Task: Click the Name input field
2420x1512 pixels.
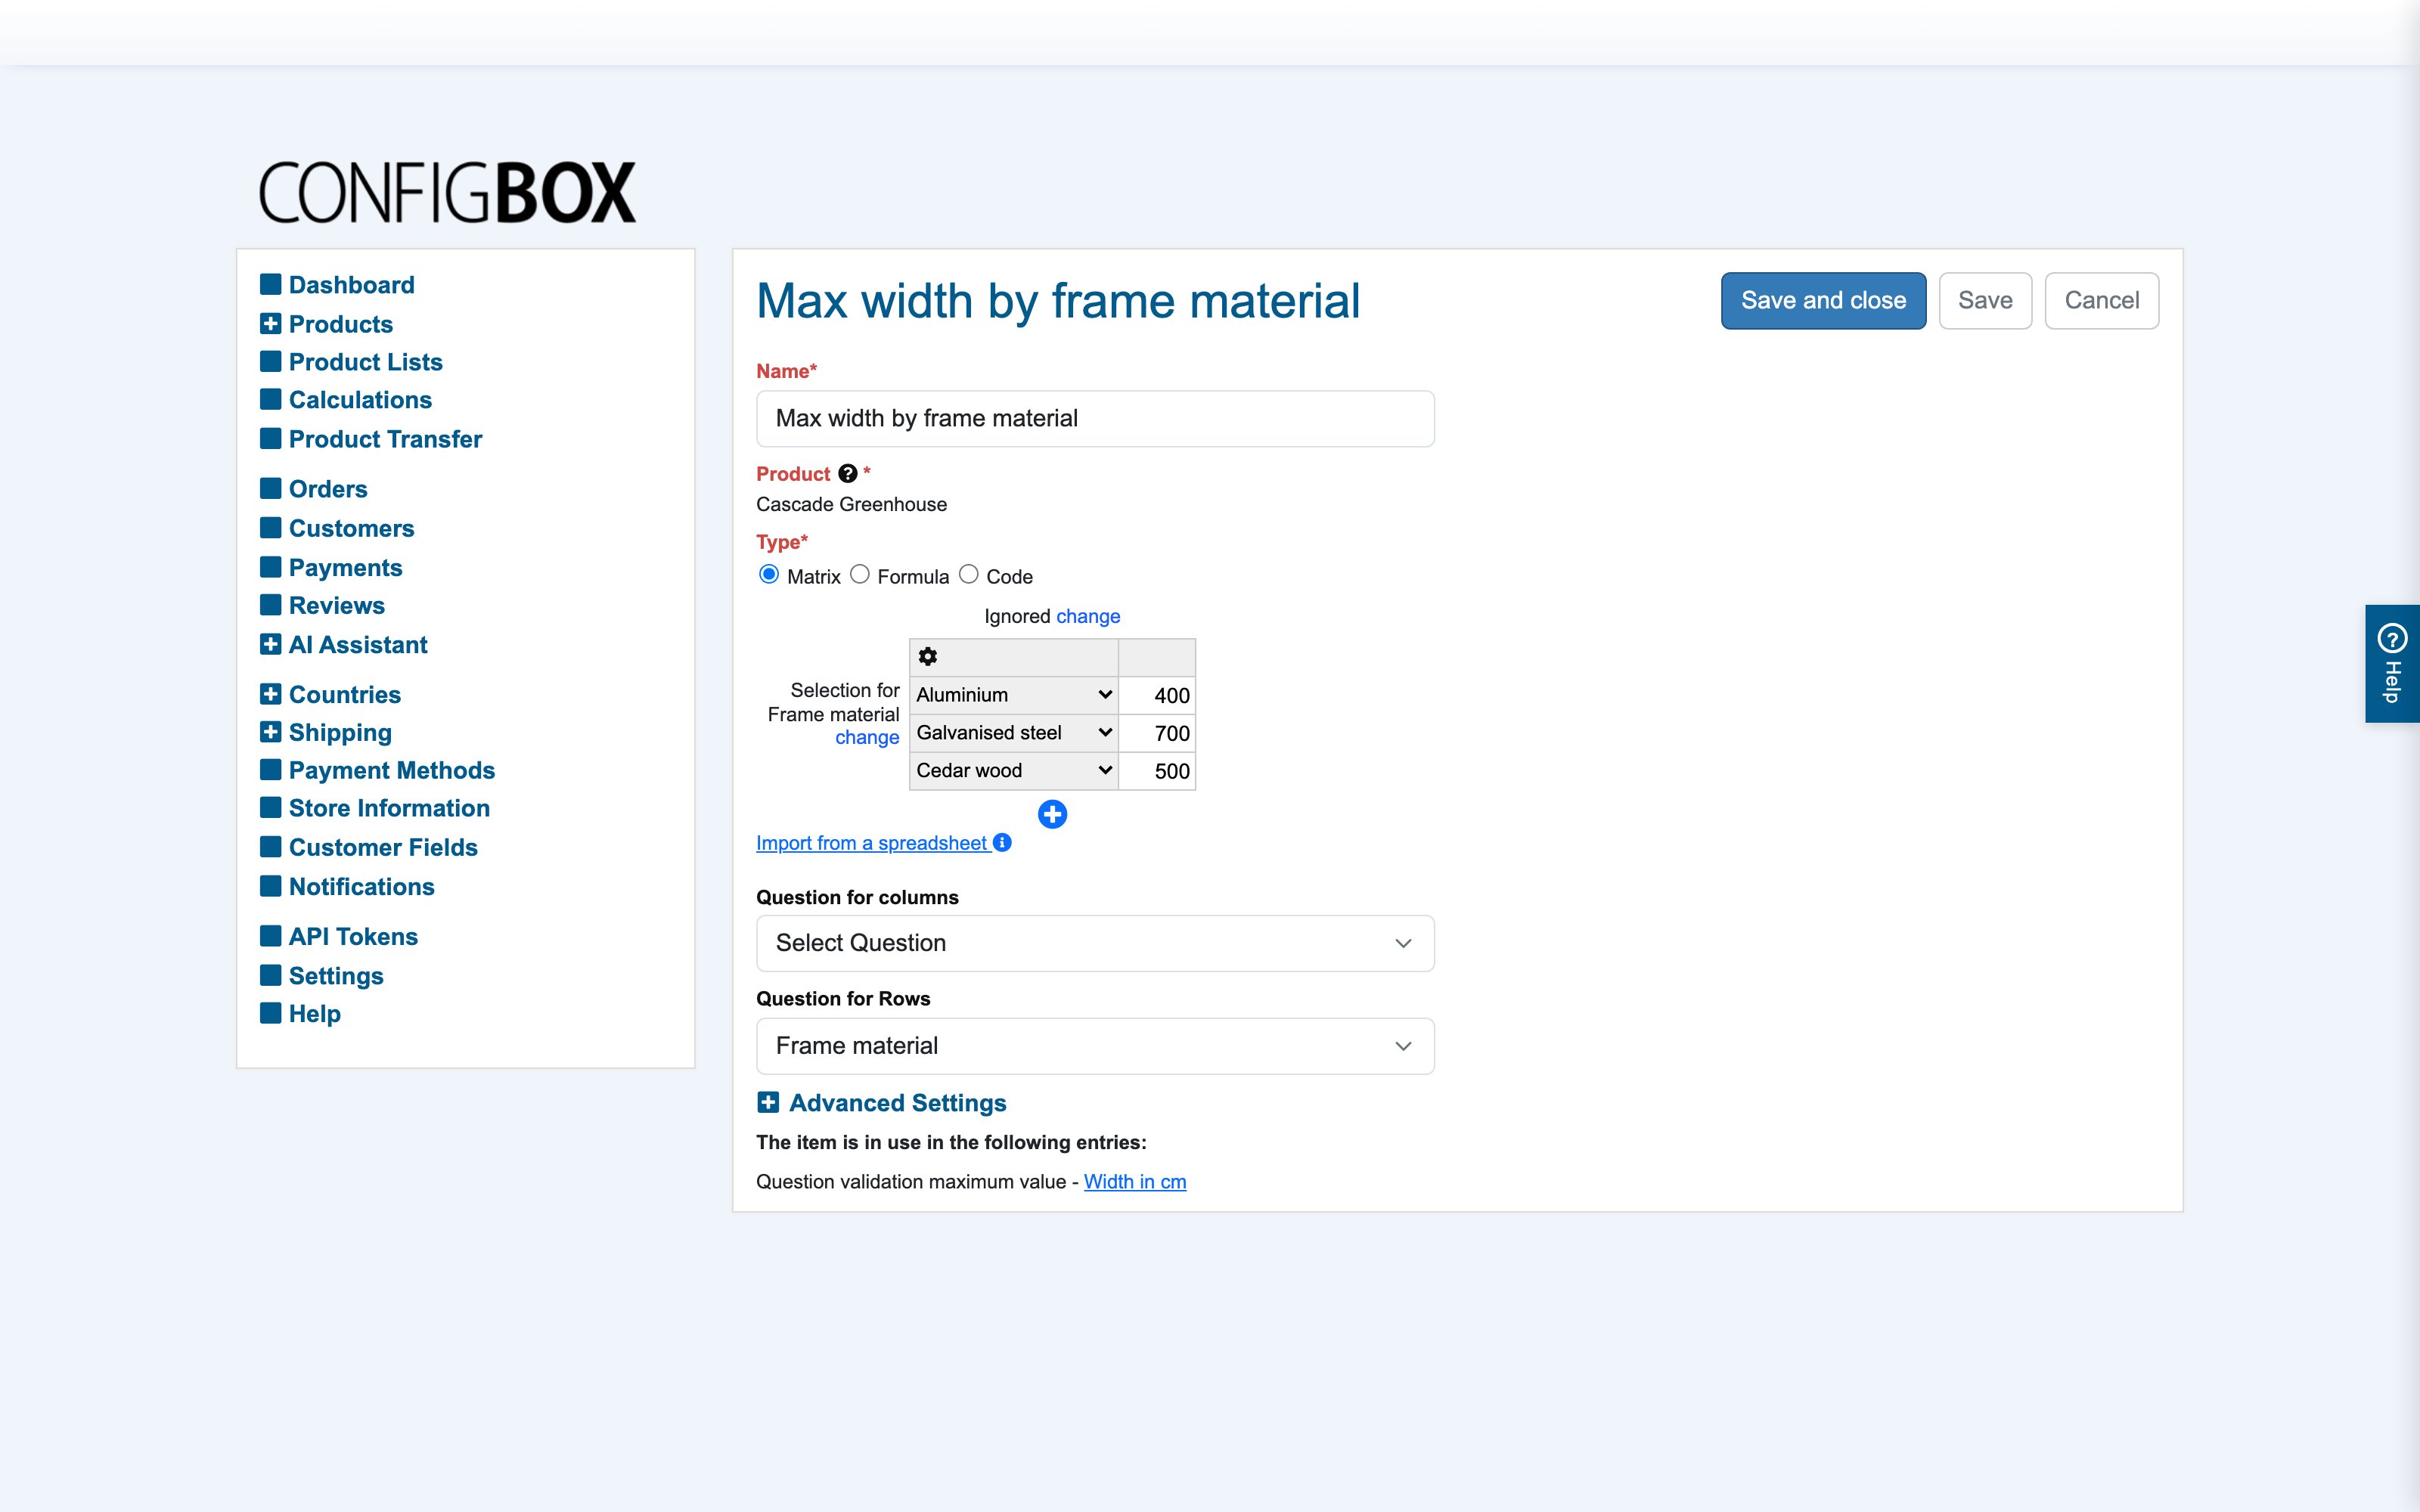Action: coord(1095,419)
